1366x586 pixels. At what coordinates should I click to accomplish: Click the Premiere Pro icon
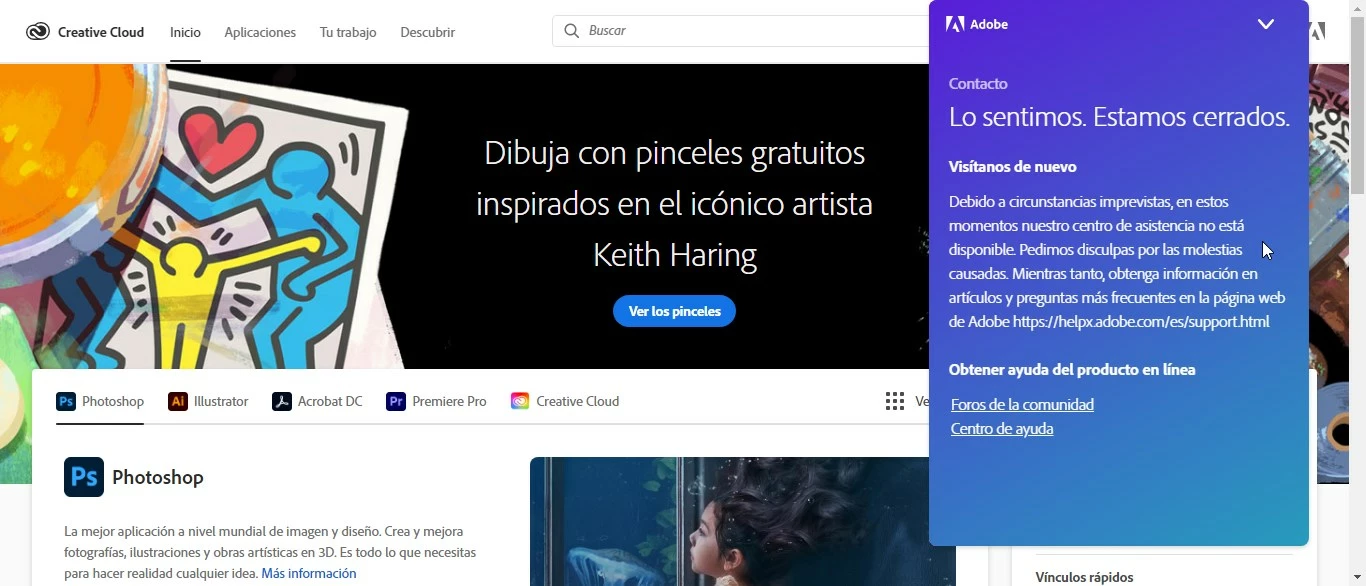396,401
